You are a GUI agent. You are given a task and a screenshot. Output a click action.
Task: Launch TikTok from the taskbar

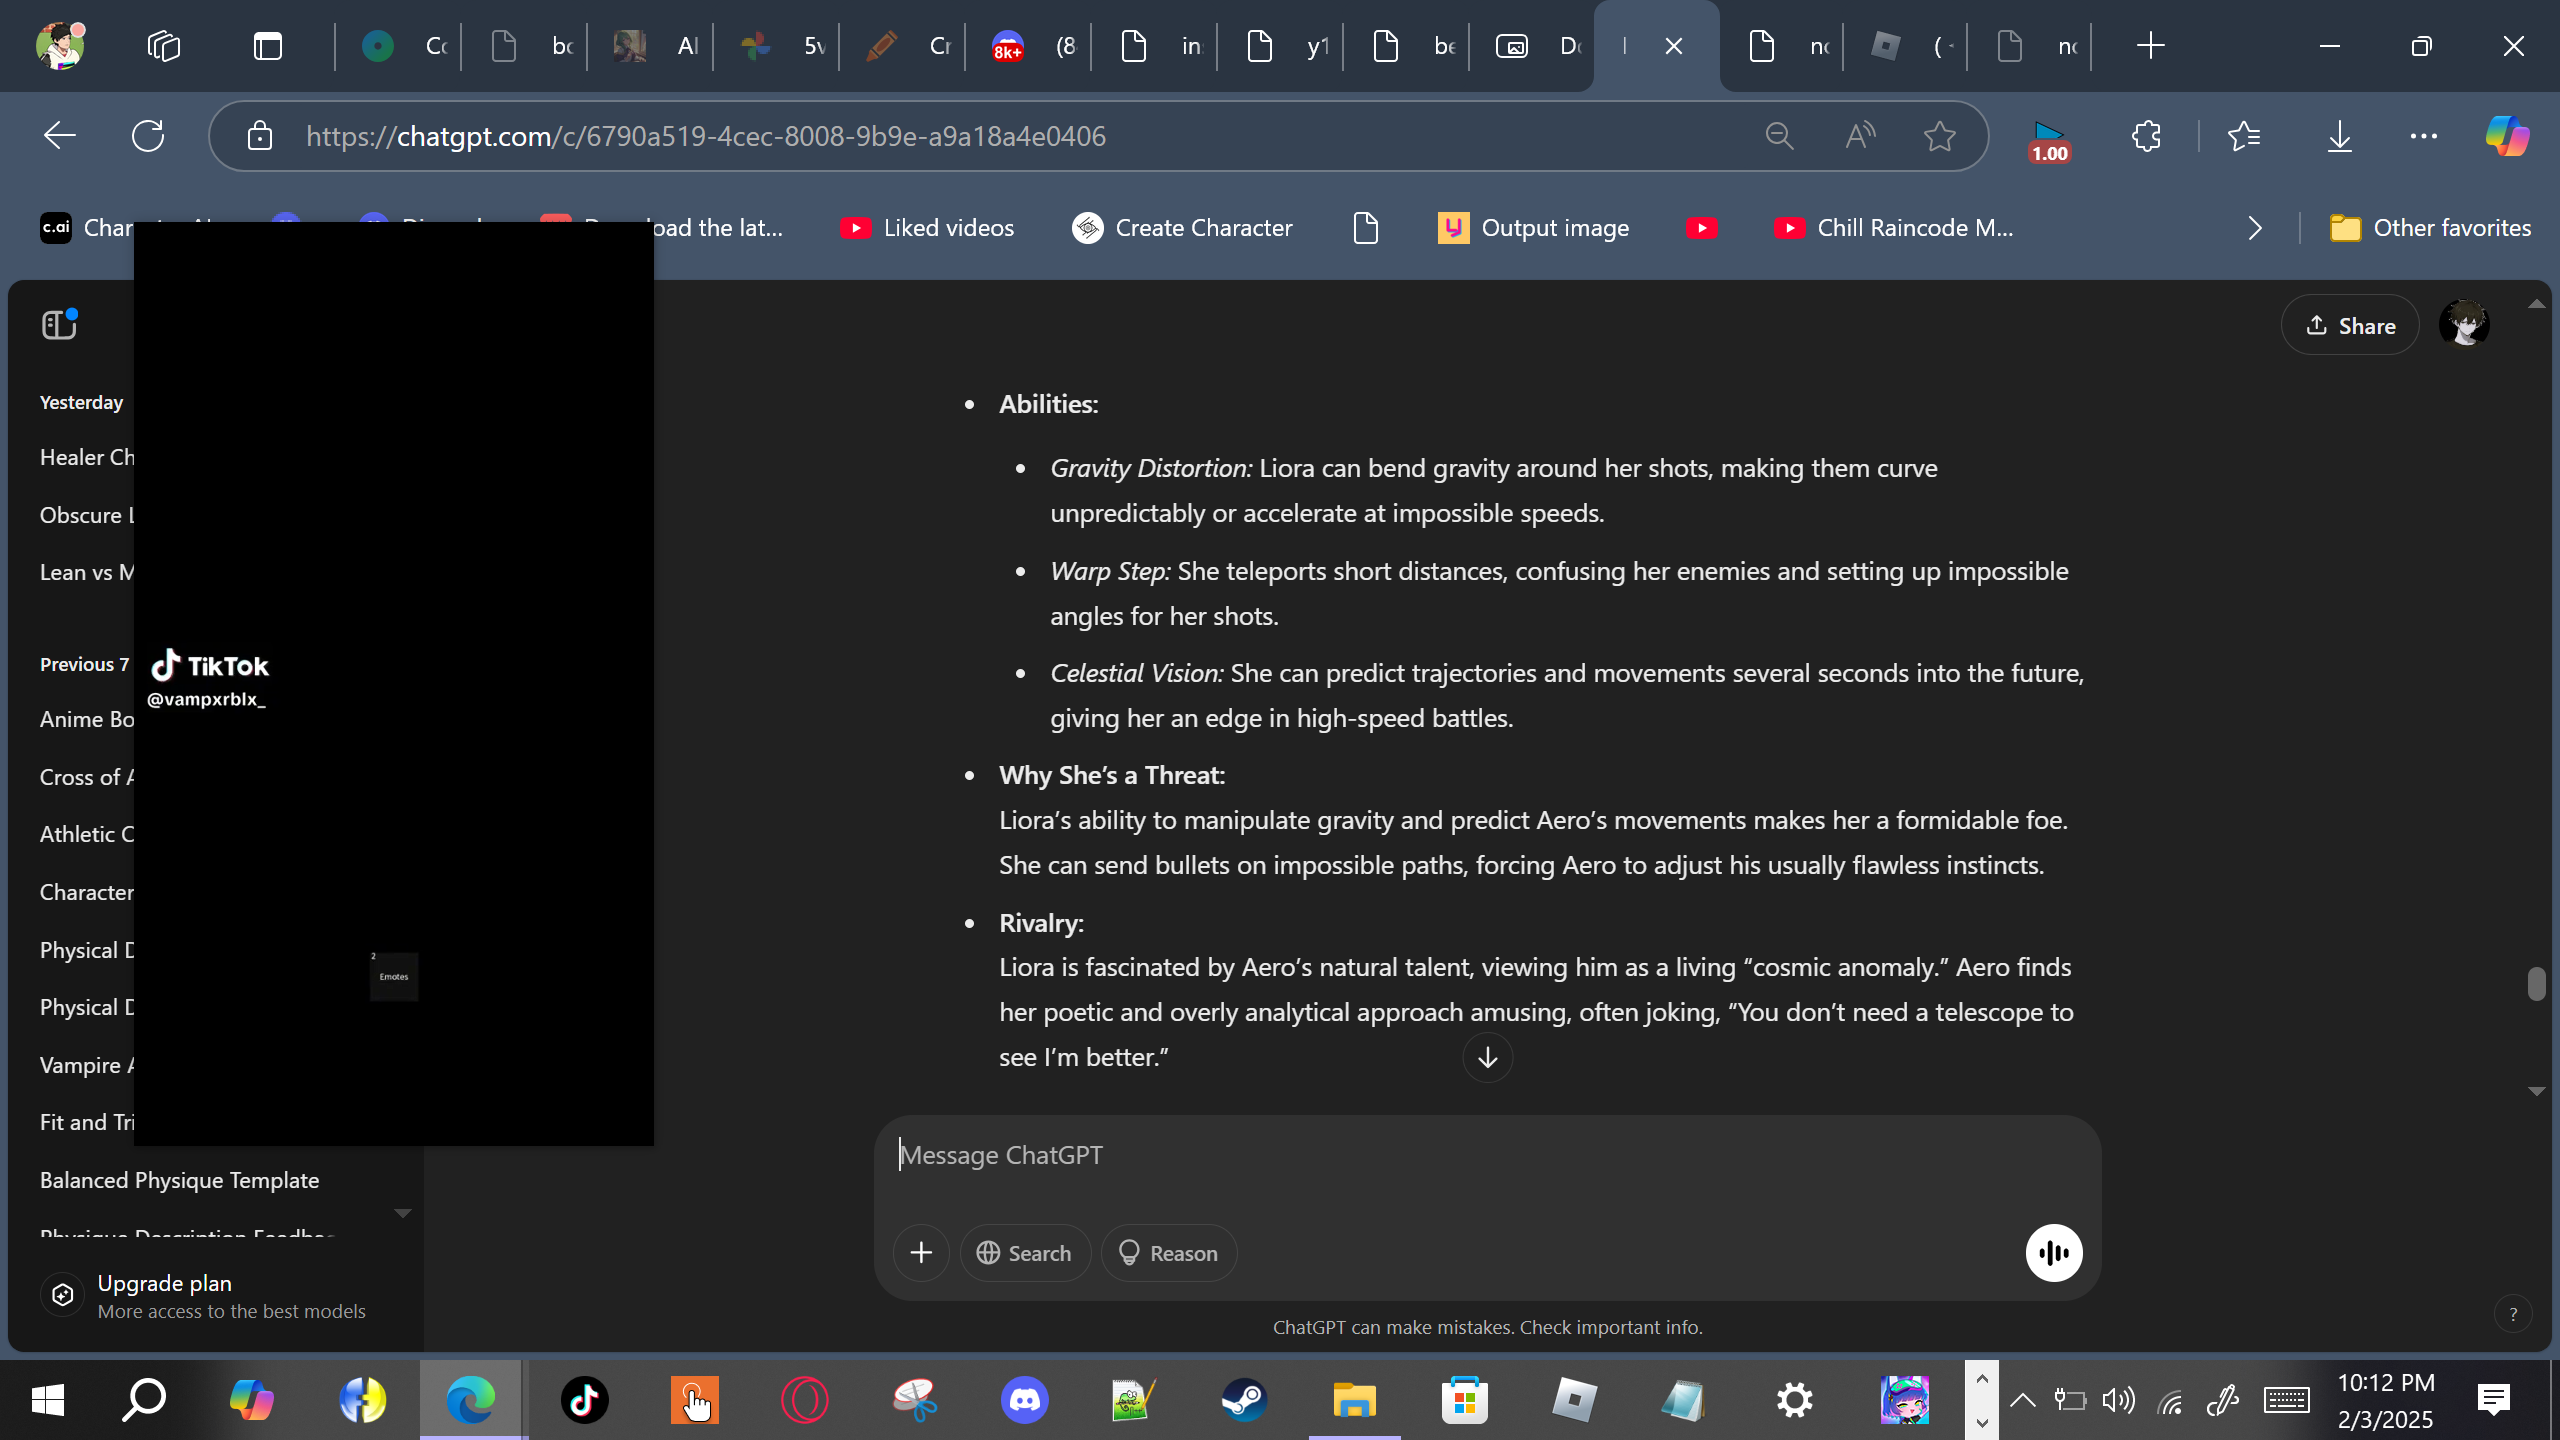point(584,1400)
